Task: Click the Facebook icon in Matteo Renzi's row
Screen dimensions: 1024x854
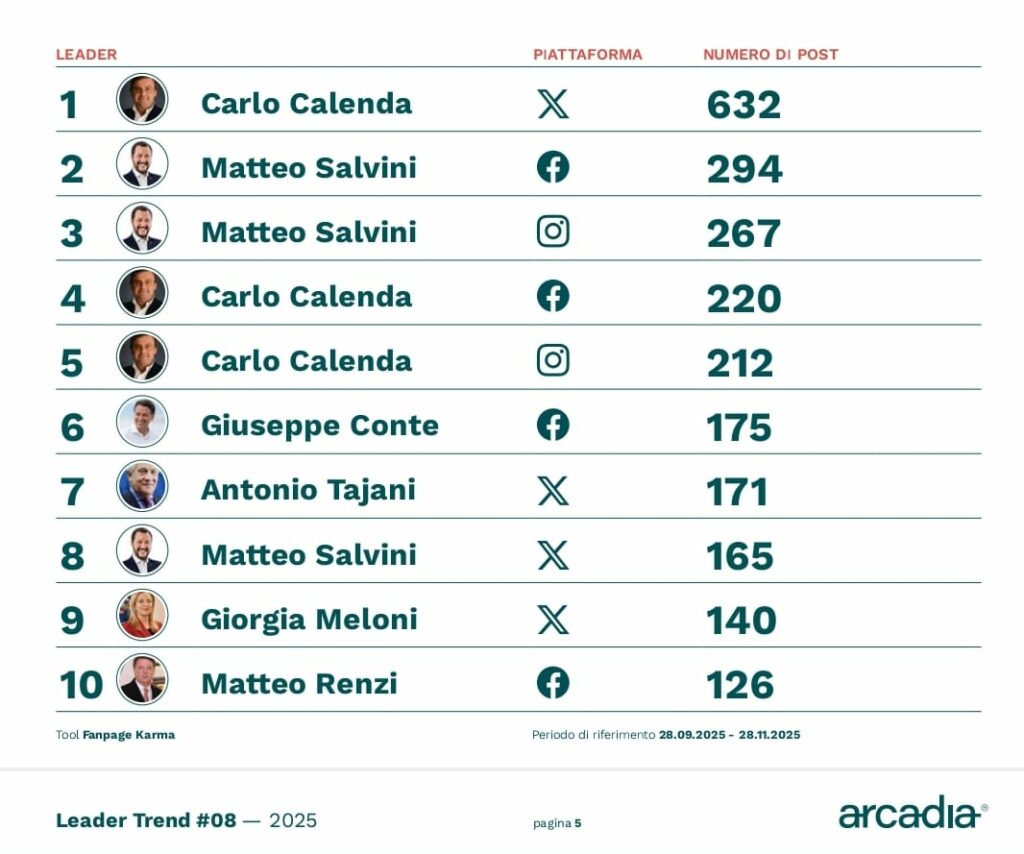Action: pyautogui.click(x=553, y=683)
